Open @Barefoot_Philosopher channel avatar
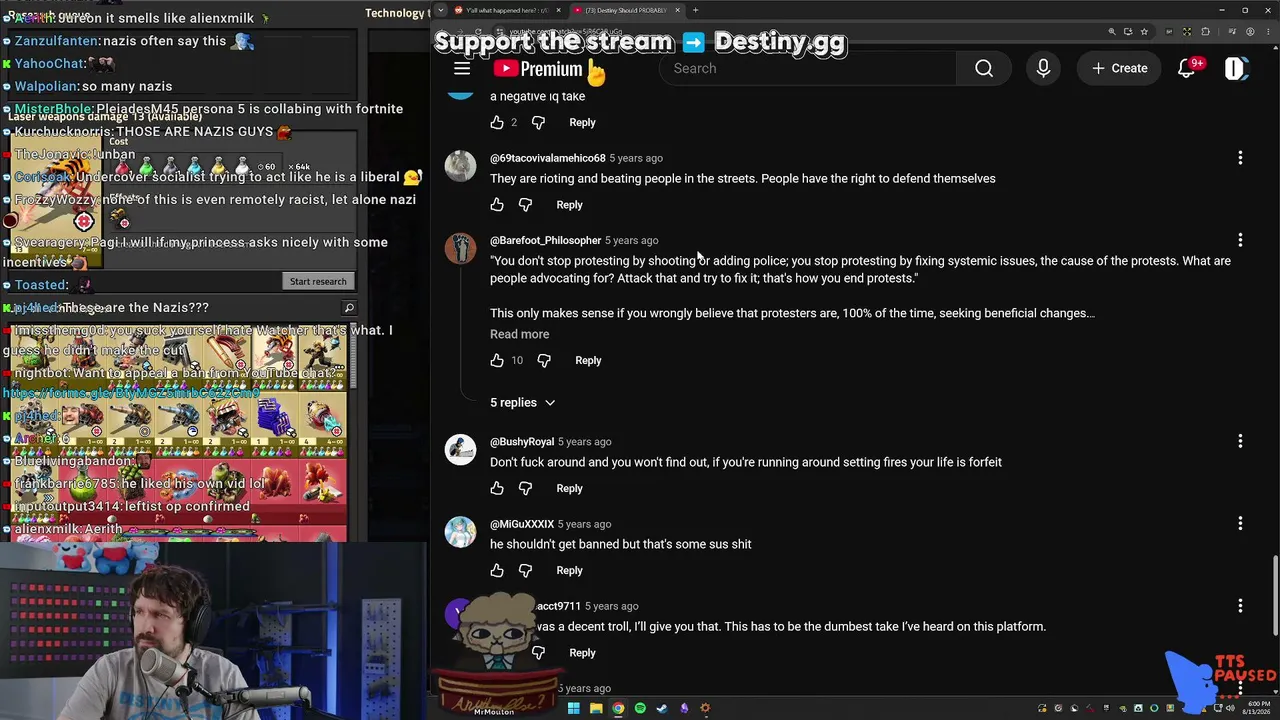 (460, 248)
